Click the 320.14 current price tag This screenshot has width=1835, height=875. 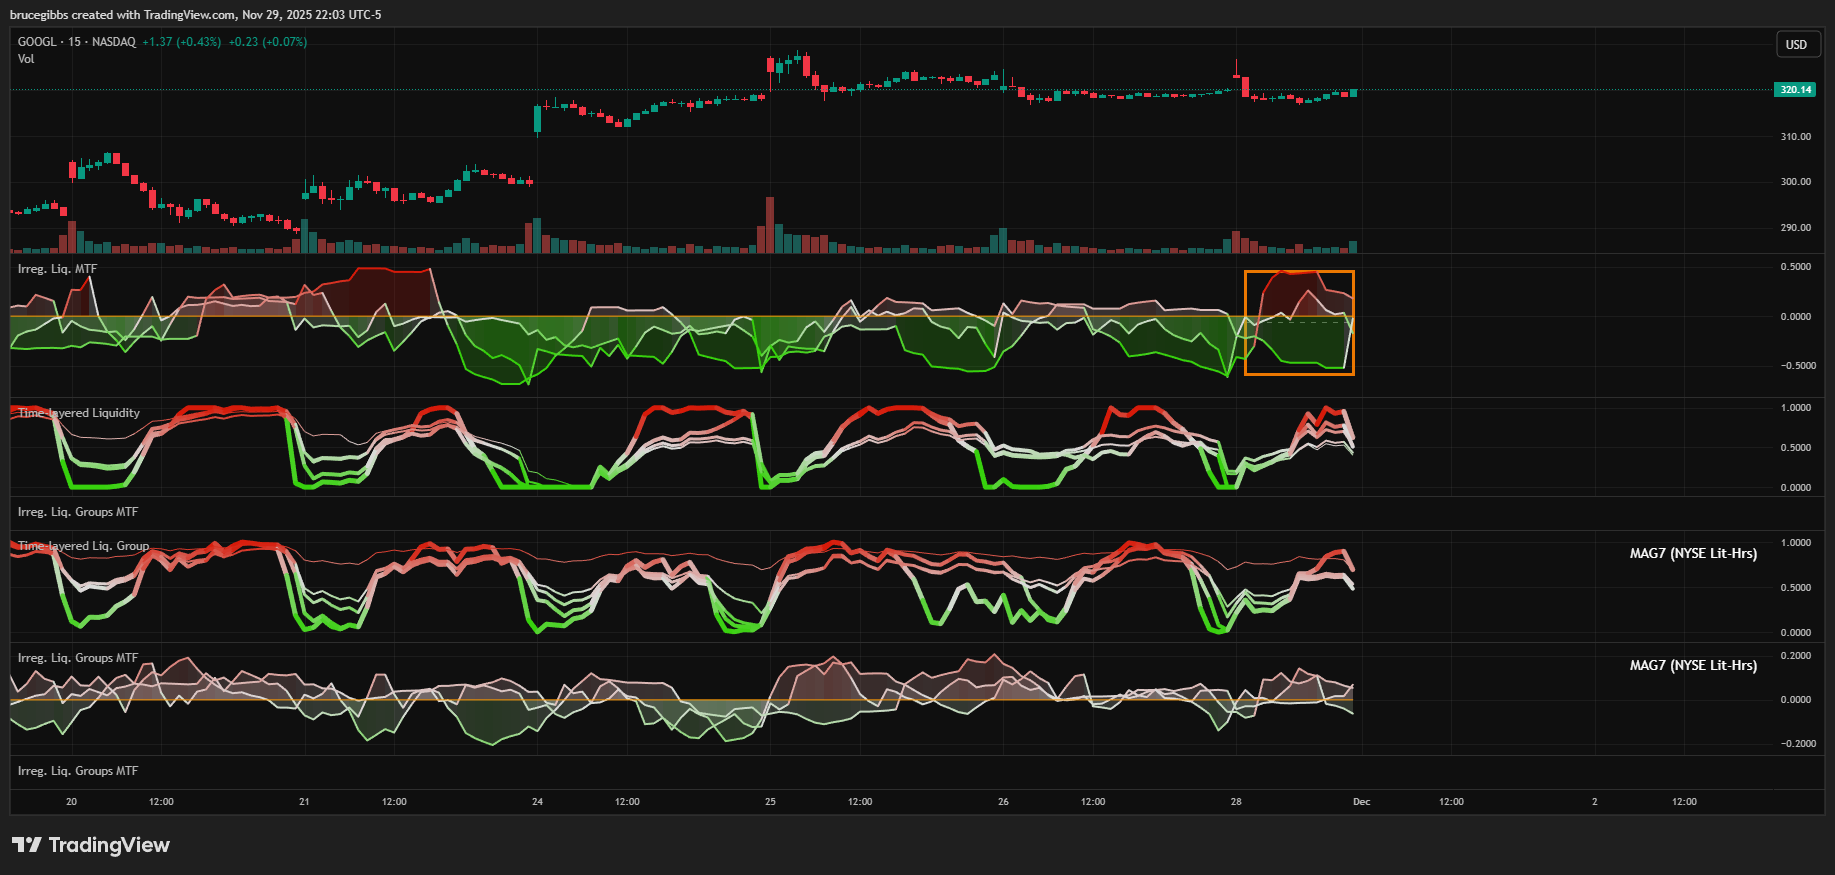point(1795,90)
